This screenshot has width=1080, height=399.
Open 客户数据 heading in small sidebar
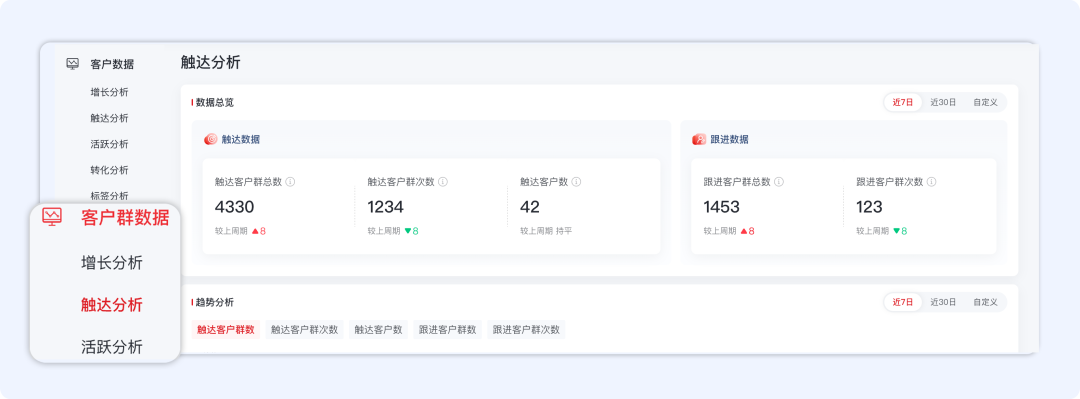tap(112, 64)
